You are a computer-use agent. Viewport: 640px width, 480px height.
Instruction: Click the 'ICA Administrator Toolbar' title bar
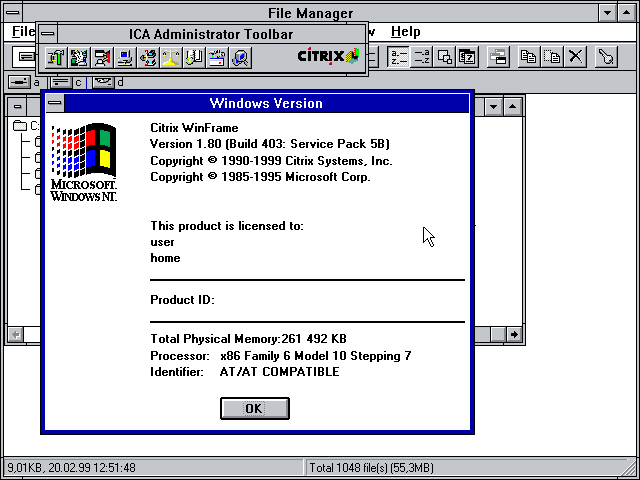click(211, 34)
